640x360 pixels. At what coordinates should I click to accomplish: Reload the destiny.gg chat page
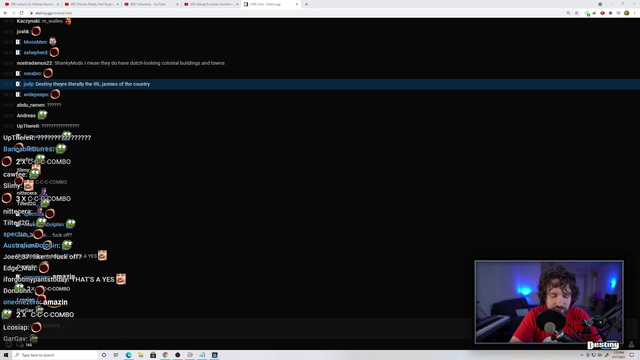(22, 13)
